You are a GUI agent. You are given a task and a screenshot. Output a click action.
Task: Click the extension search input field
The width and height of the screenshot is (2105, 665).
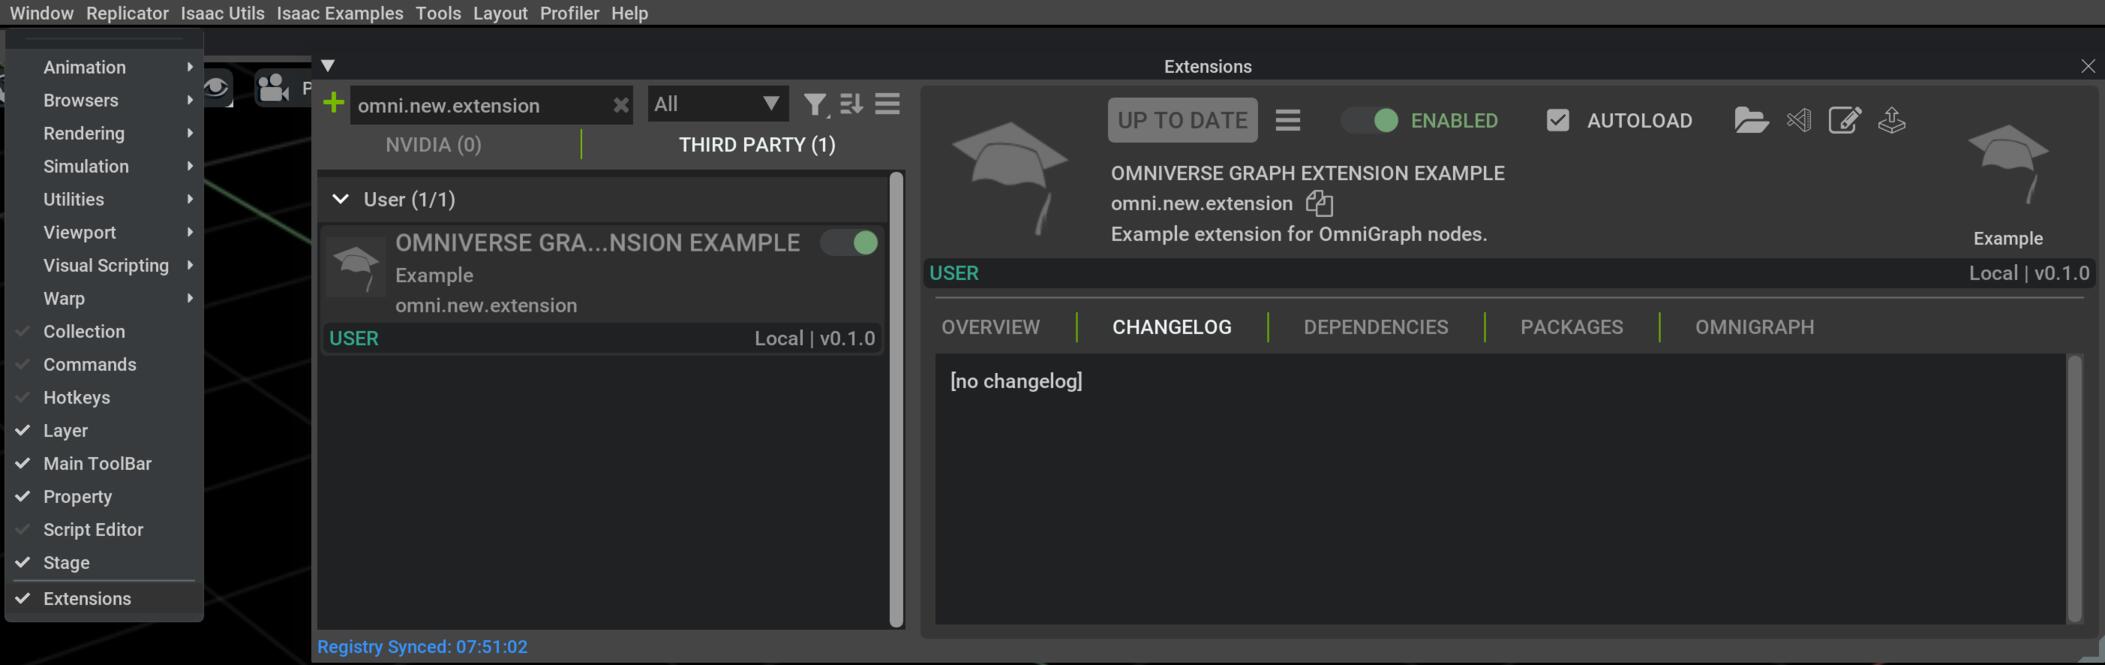[x=478, y=105]
